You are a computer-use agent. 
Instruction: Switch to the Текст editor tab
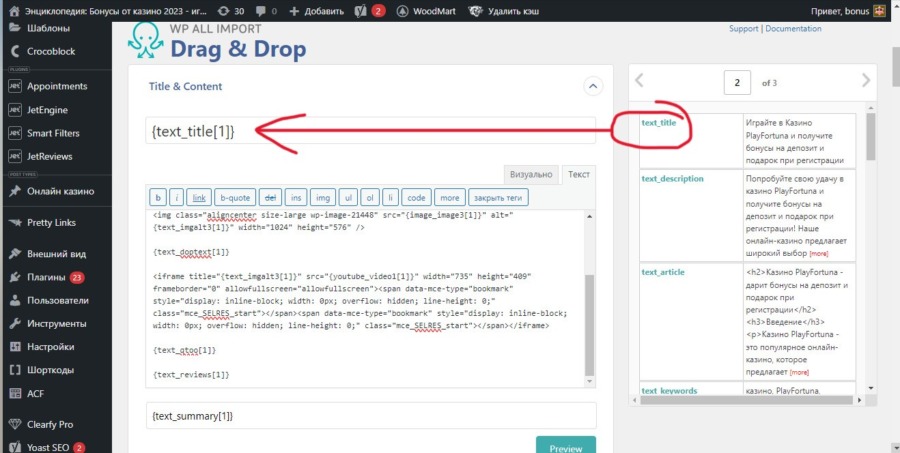pos(579,175)
